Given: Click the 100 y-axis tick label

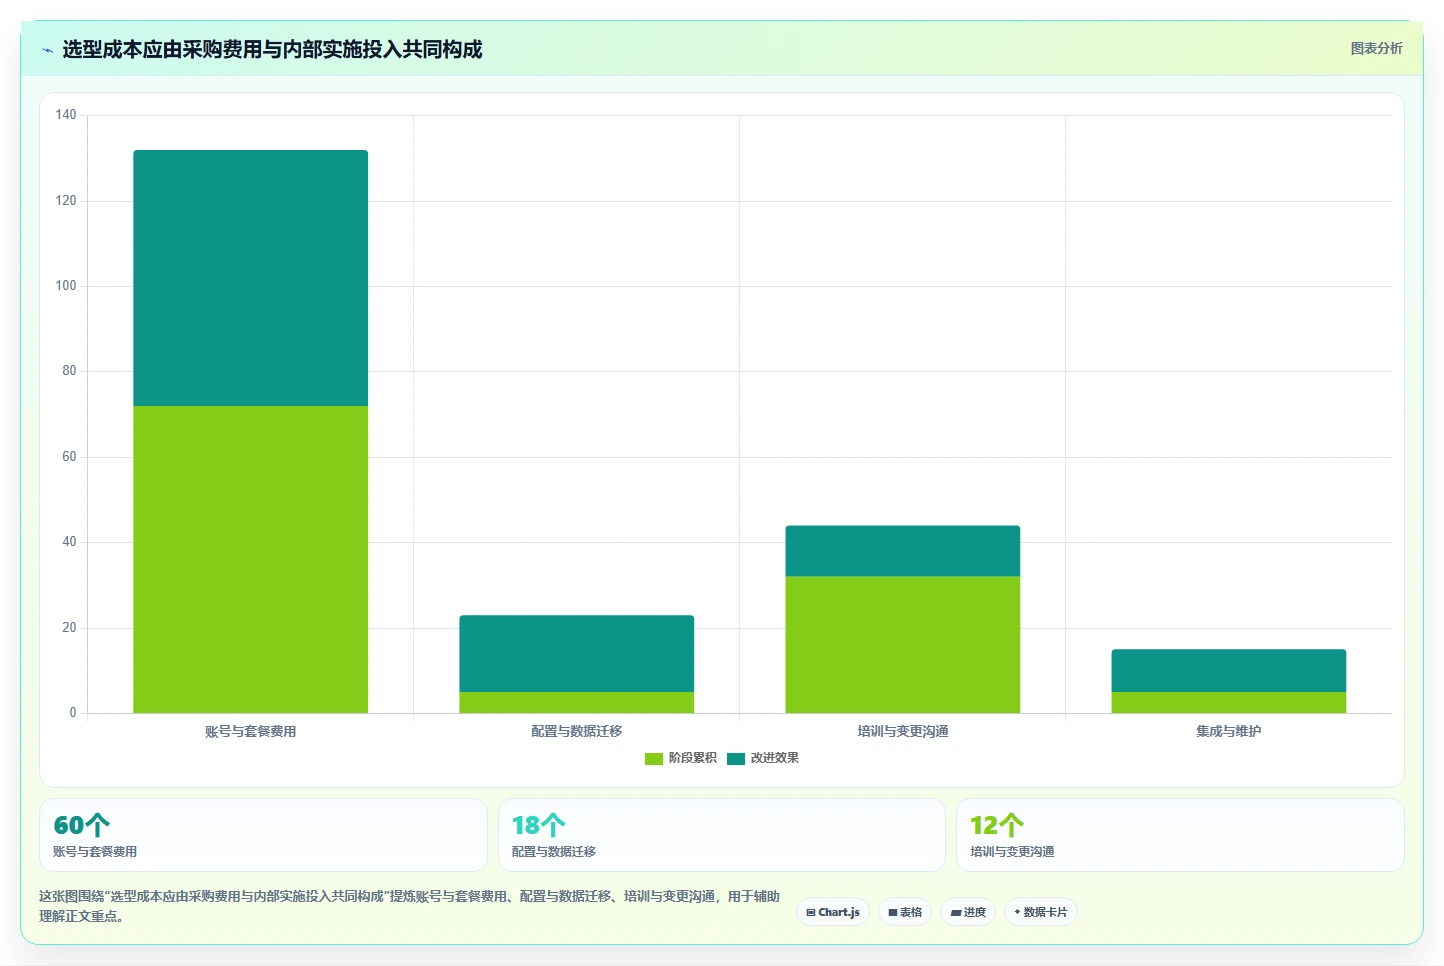Looking at the screenshot, I should (66, 286).
